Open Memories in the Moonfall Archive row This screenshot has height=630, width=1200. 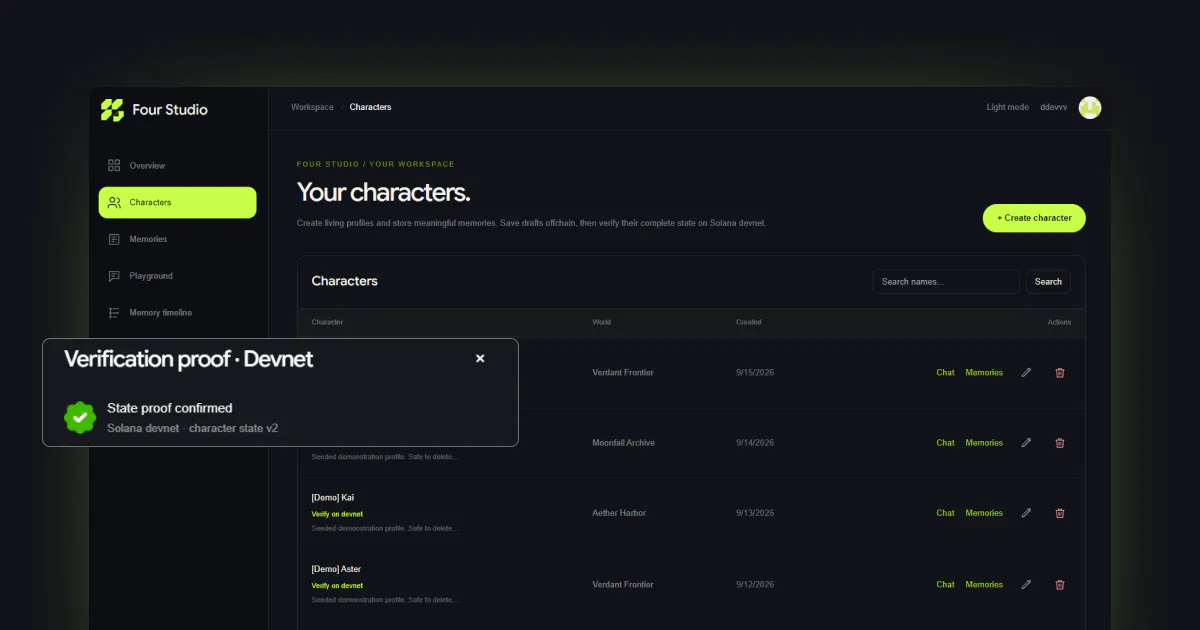click(984, 443)
